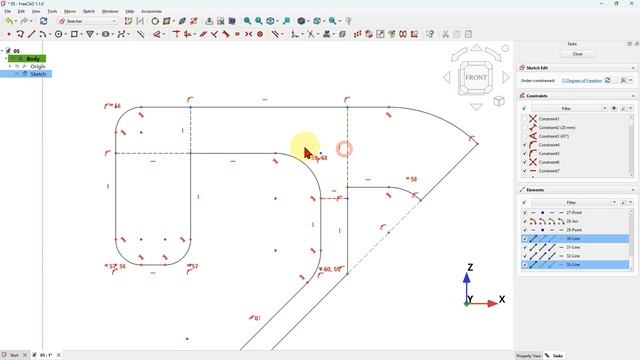This screenshot has width=640, height=360.
Task: Select the Sketch item in model tree
Action: (x=38, y=74)
